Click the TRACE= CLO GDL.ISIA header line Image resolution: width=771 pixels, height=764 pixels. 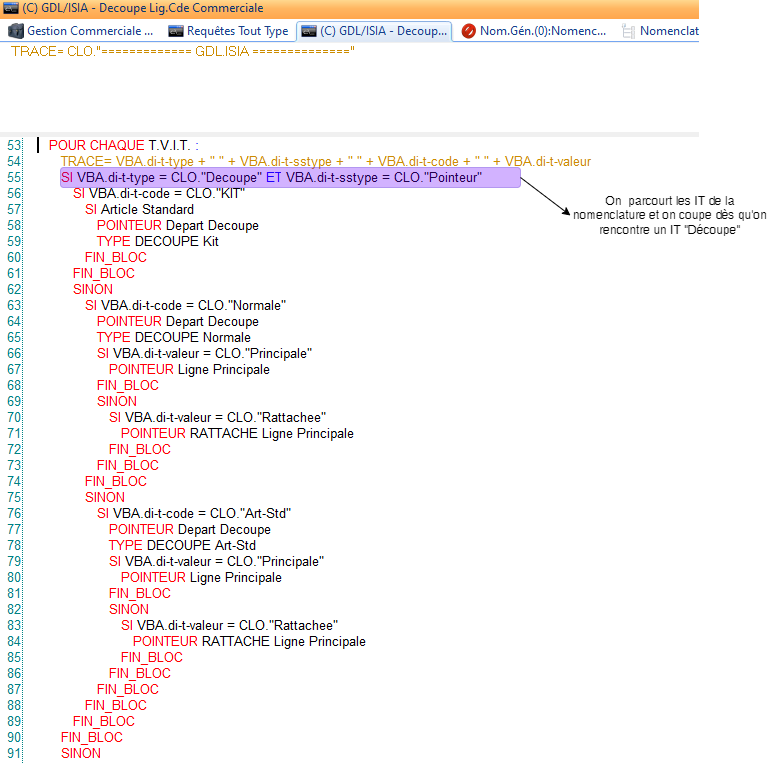[182, 51]
